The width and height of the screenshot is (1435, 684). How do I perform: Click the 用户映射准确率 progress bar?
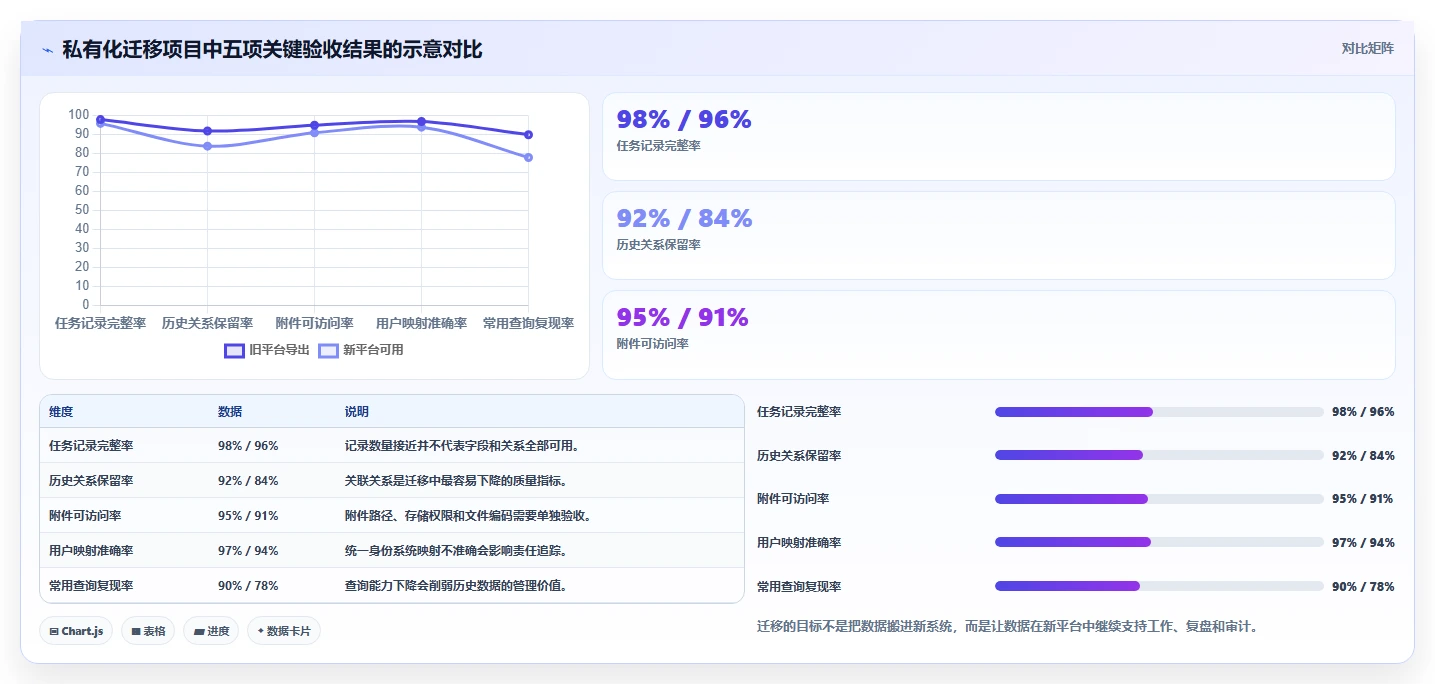pos(1159,542)
